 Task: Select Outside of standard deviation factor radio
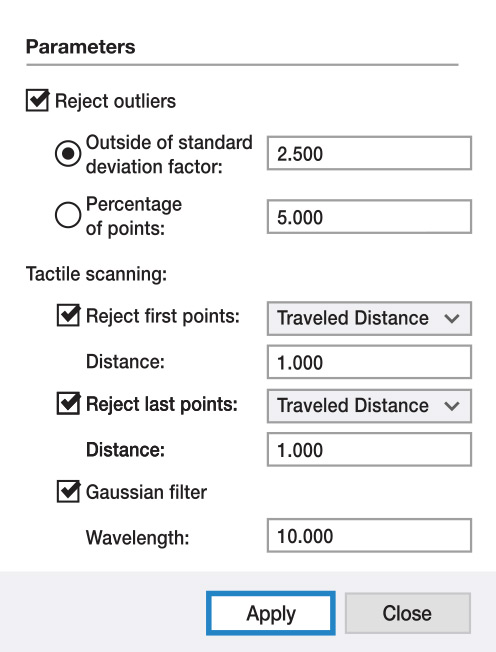(68, 153)
